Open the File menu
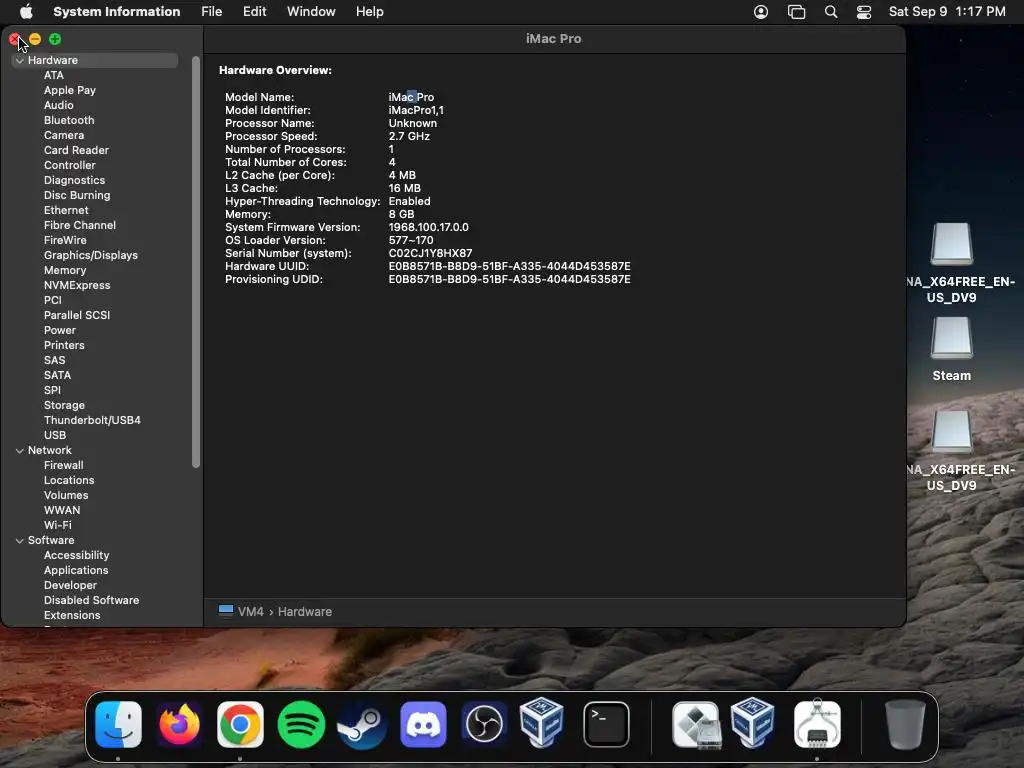This screenshot has height=768, width=1024. 212,12
